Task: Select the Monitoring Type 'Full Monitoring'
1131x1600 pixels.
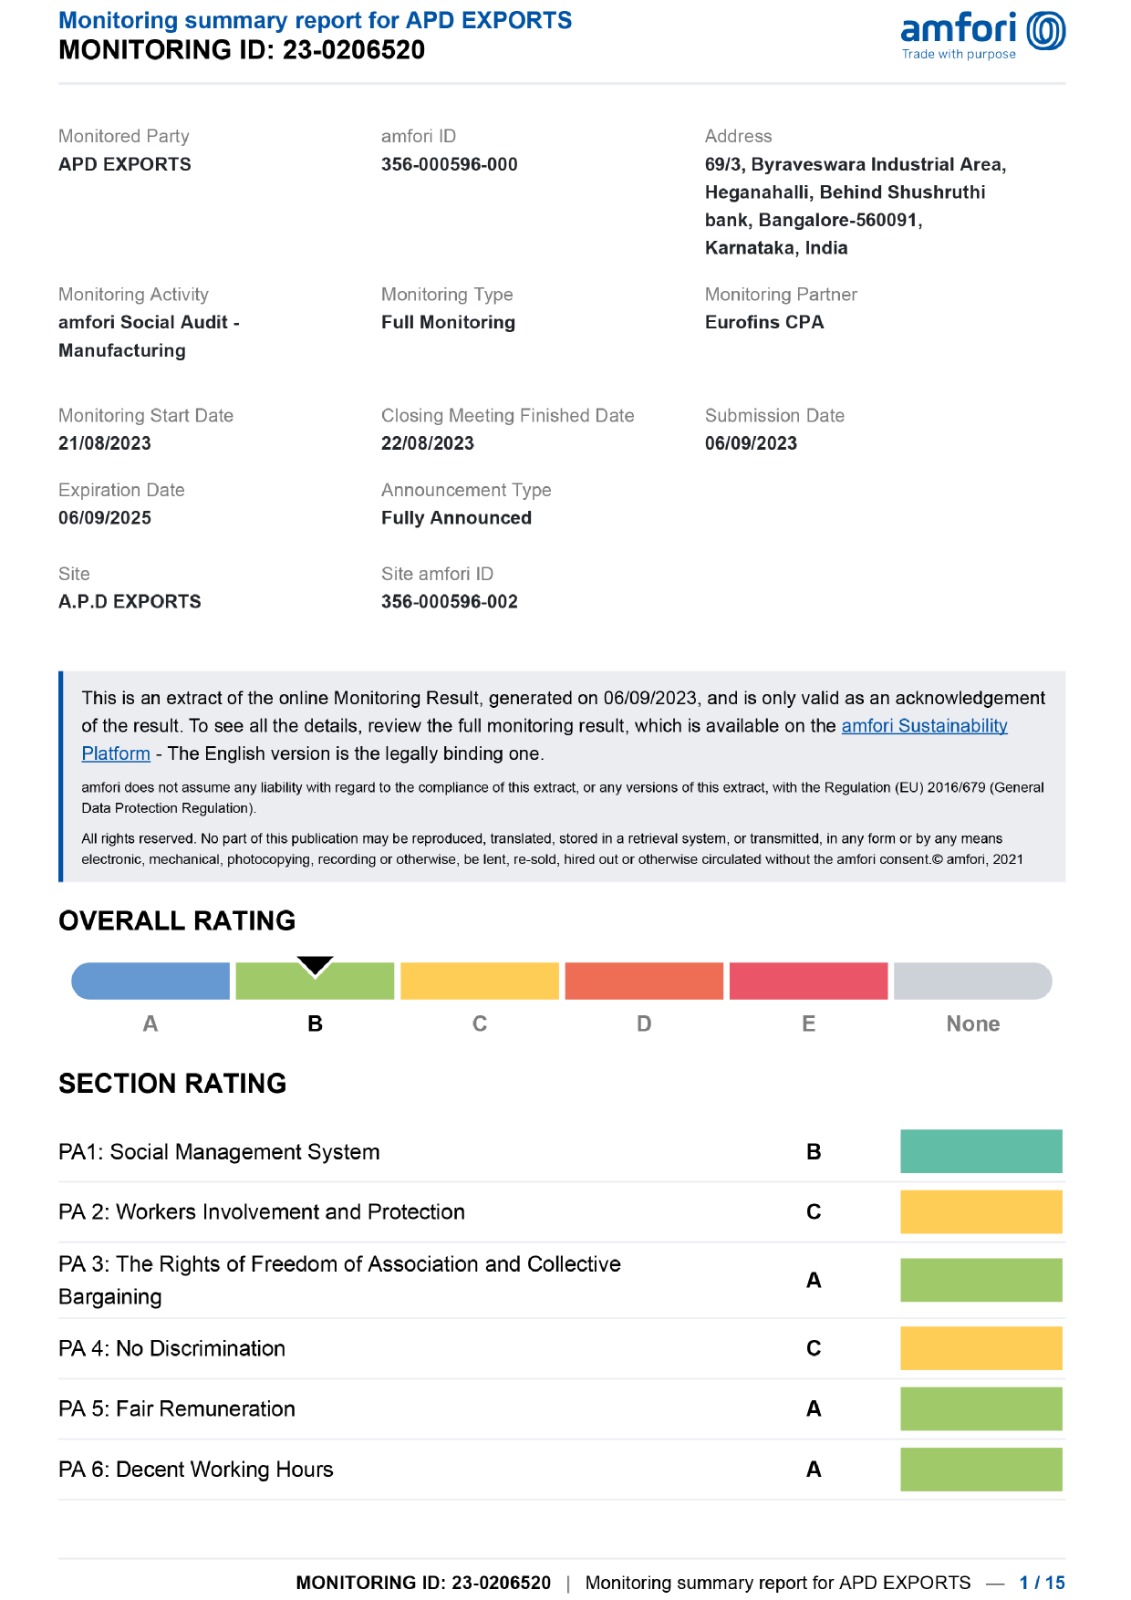Action: coord(448,322)
